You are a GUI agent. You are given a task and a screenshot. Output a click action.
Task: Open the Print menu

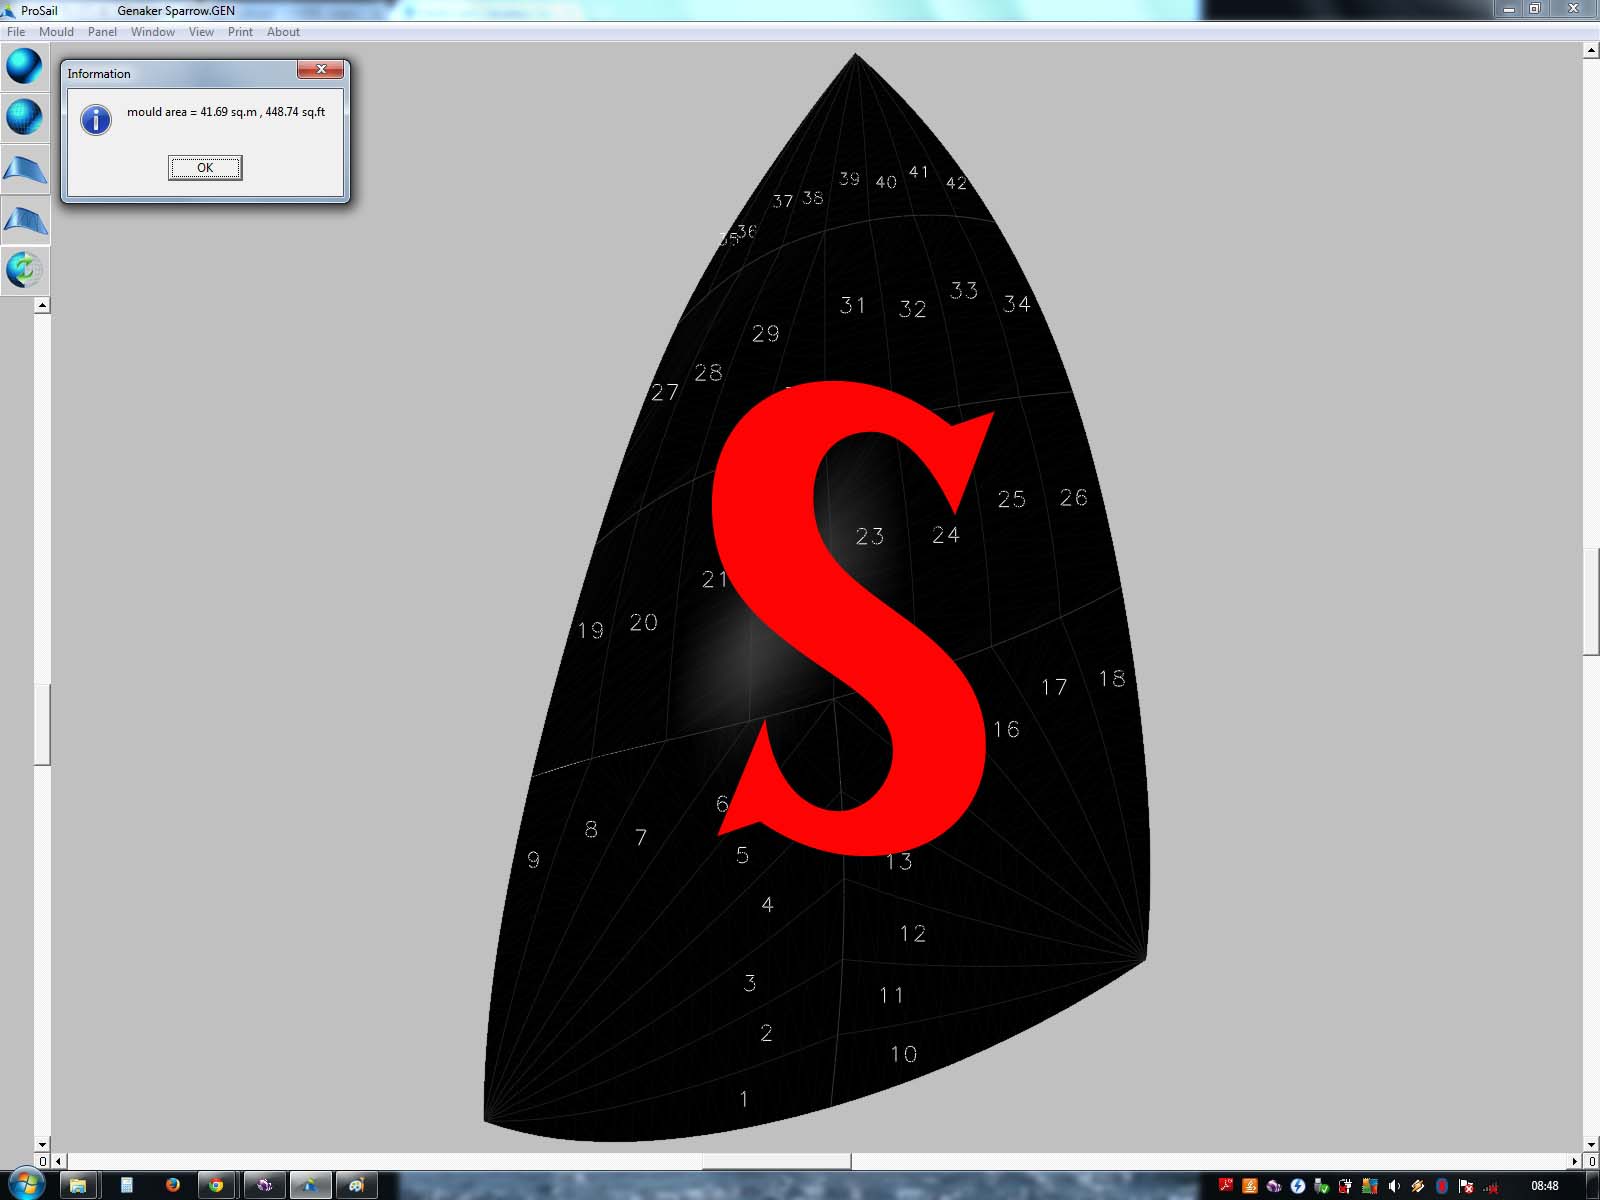pyautogui.click(x=240, y=32)
